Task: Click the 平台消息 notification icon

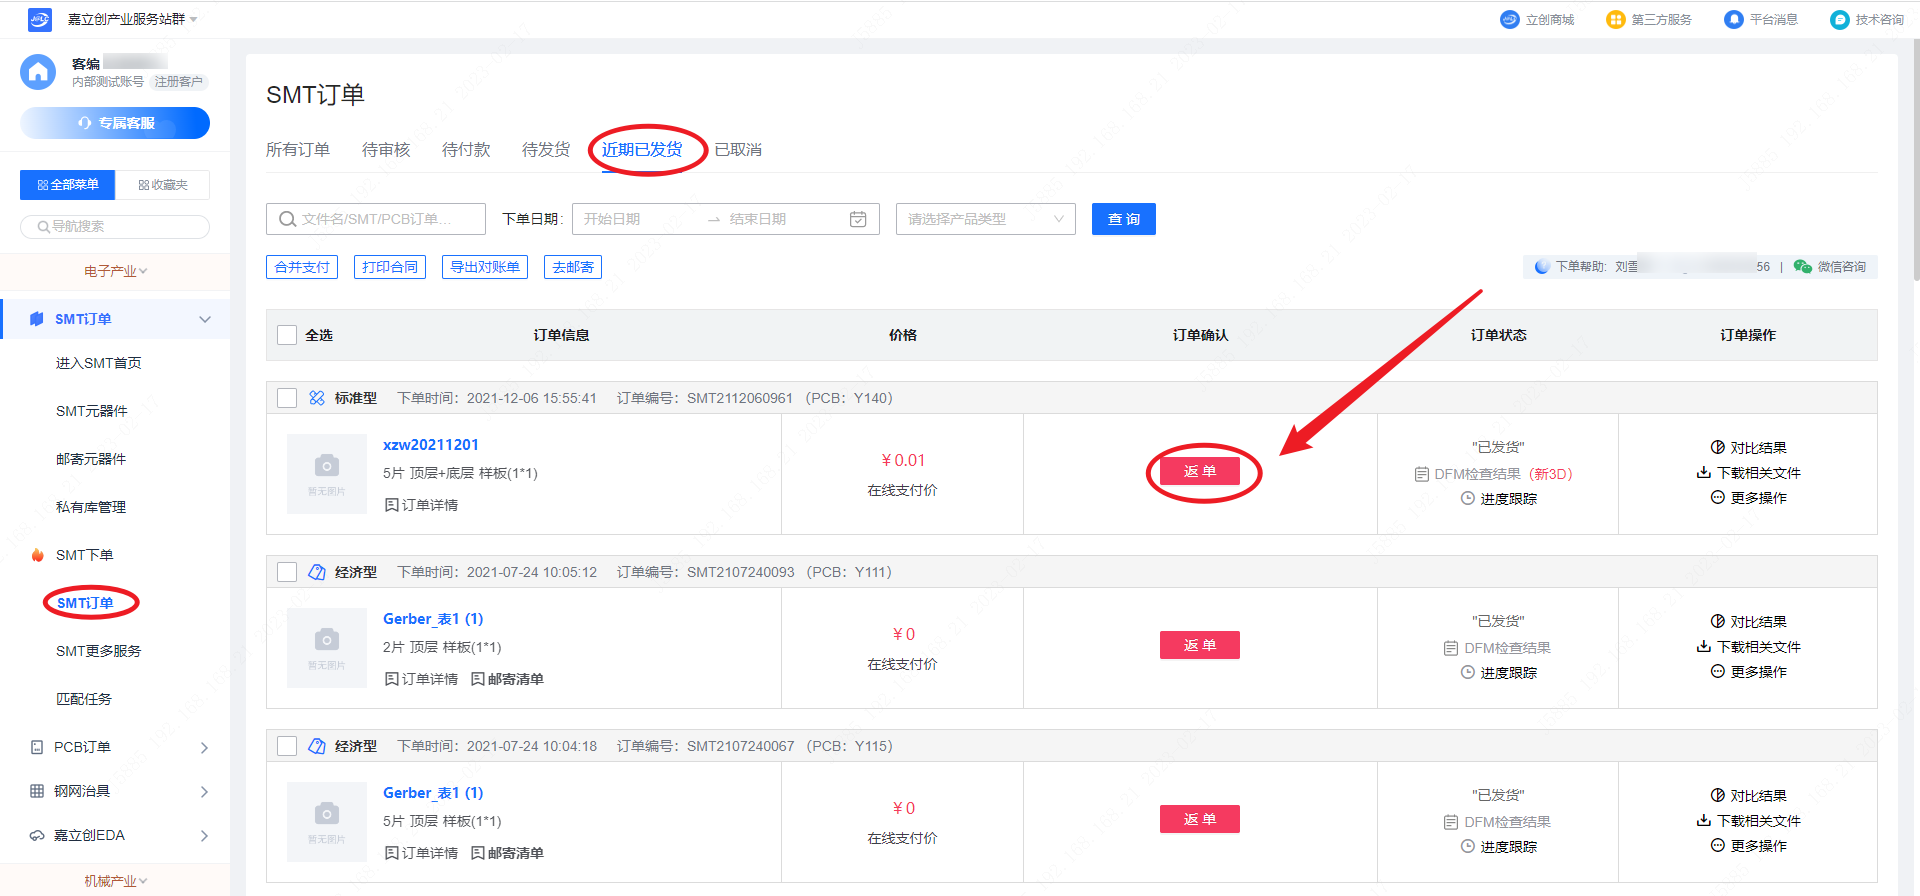Action: (1733, 20)
